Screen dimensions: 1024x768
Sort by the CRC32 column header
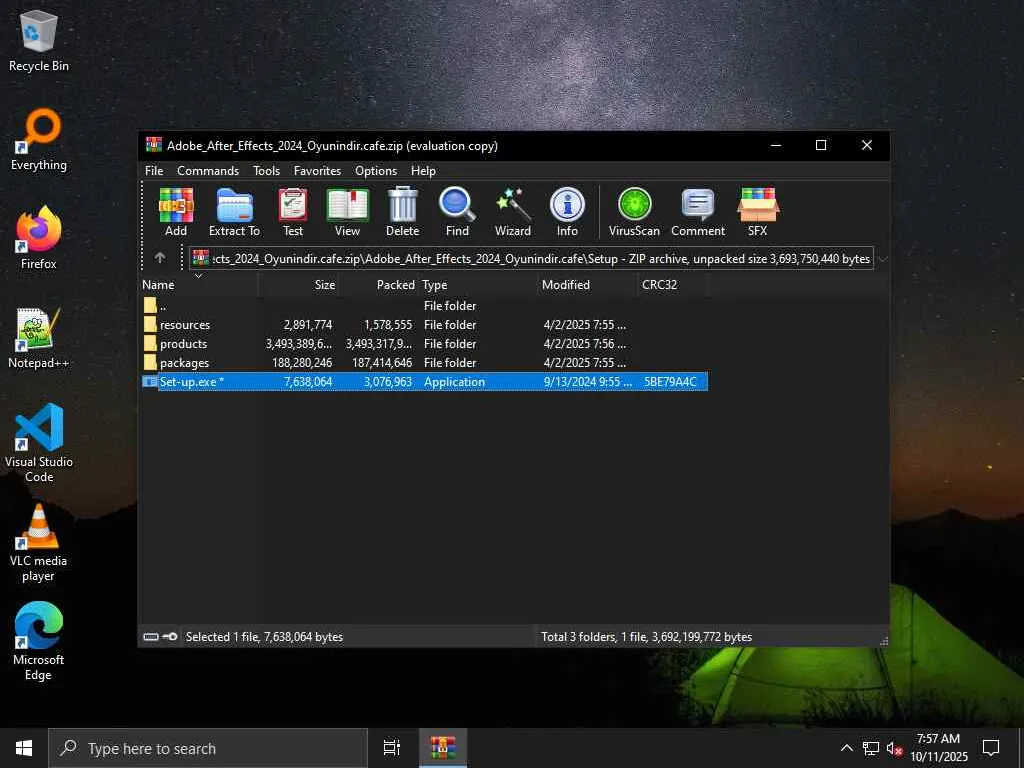tap(672, 285)
